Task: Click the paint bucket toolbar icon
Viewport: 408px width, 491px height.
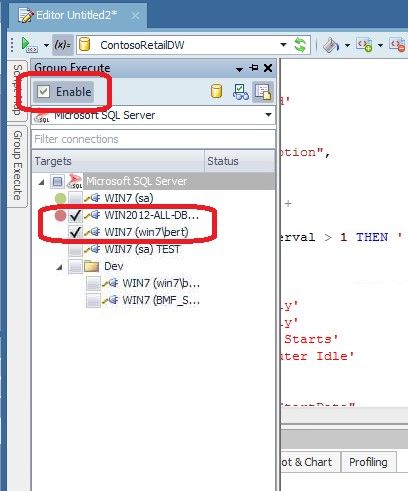Action: point(331,45)
